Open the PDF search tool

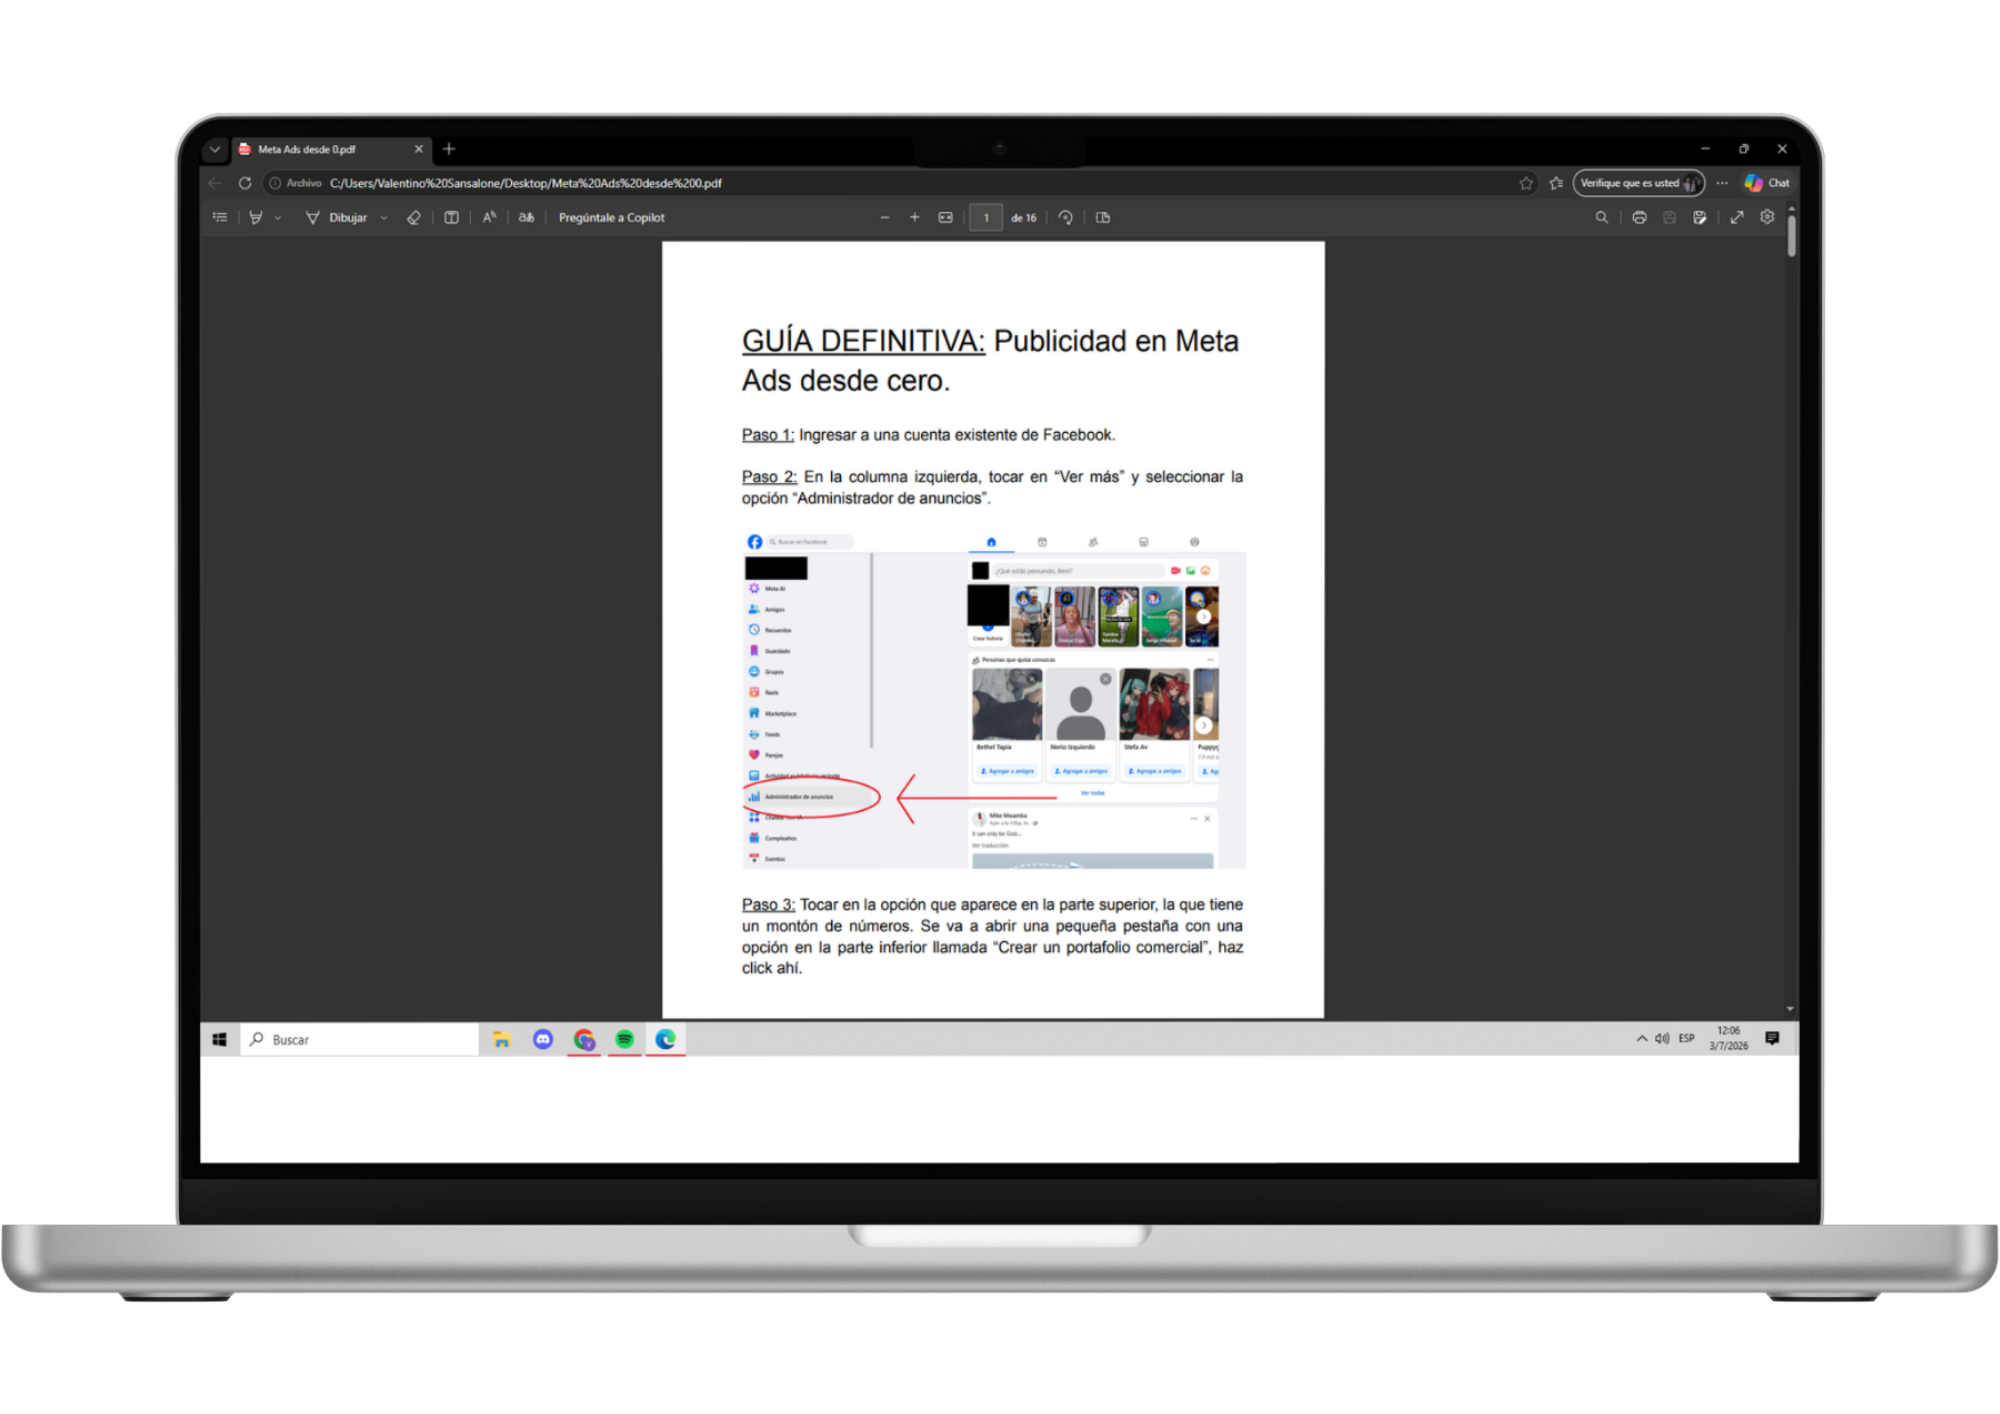pyautogui.click(x=1602, y=217)
